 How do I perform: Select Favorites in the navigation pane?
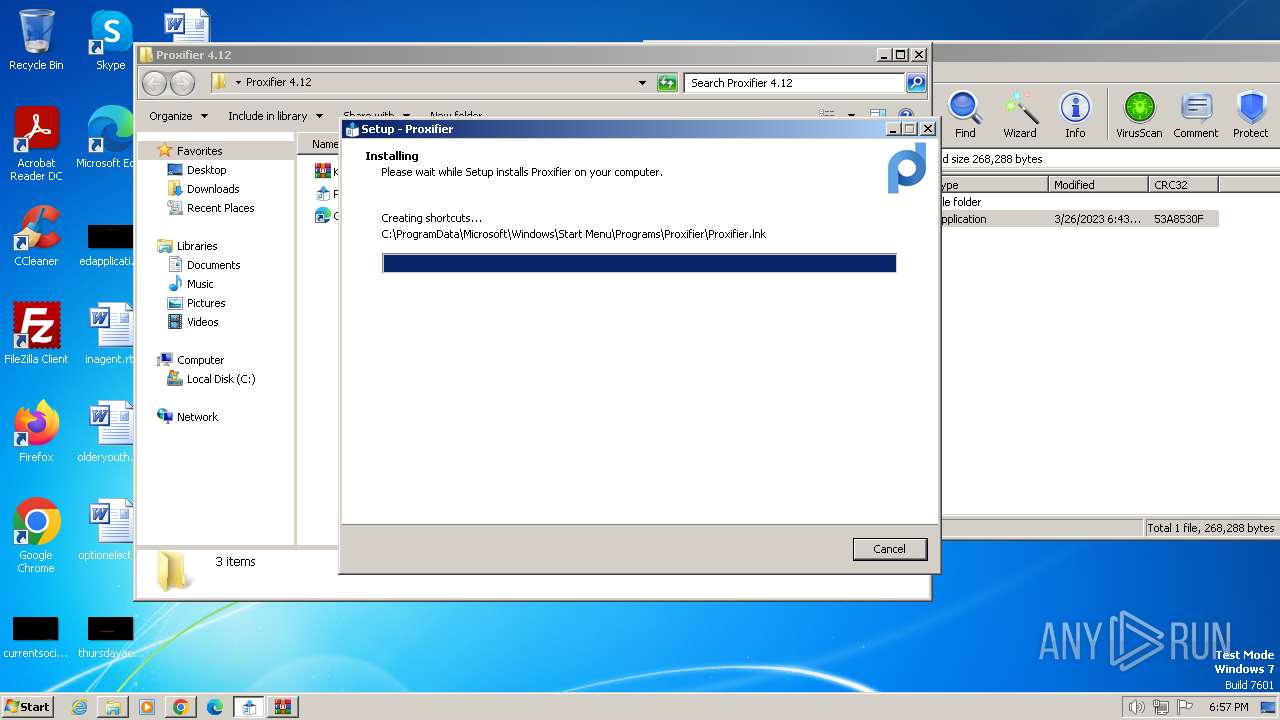(x=199, y=151)
